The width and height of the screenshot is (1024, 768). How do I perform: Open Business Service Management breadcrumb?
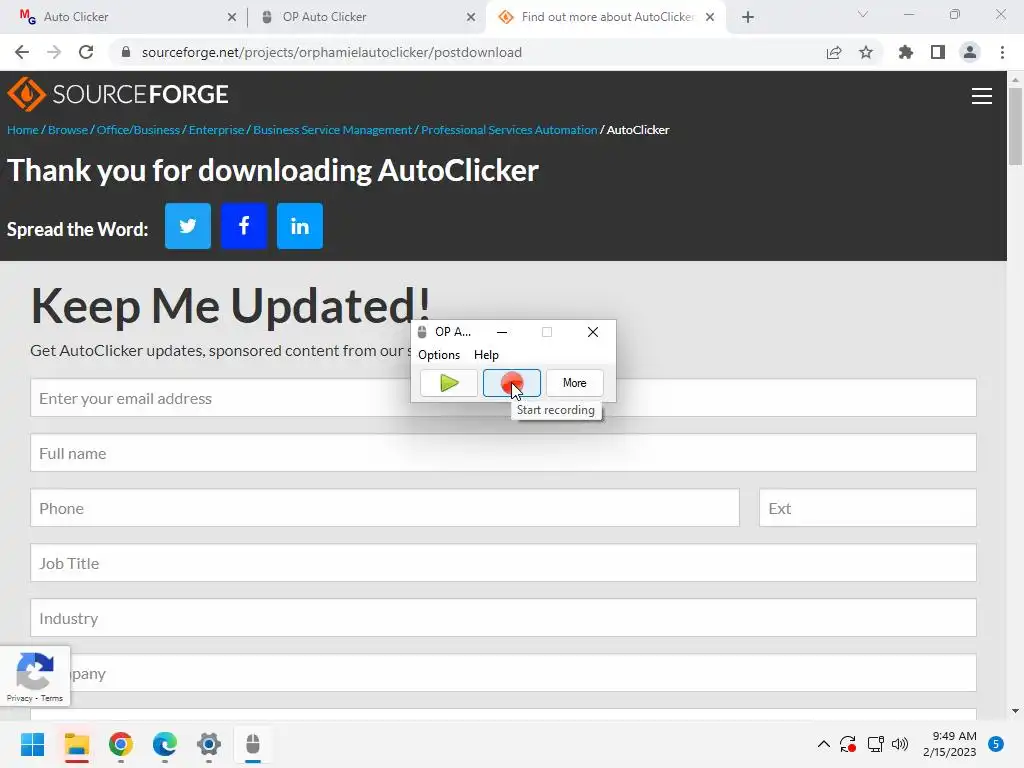coord(332,130)
